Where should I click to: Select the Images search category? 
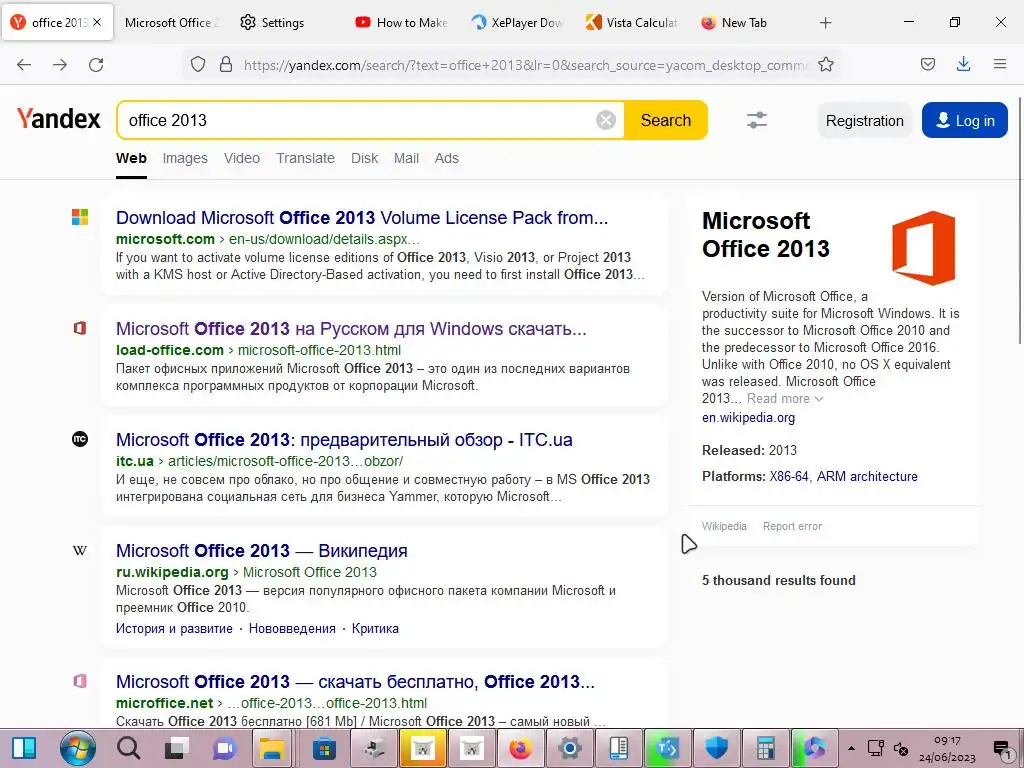[185, 158]
